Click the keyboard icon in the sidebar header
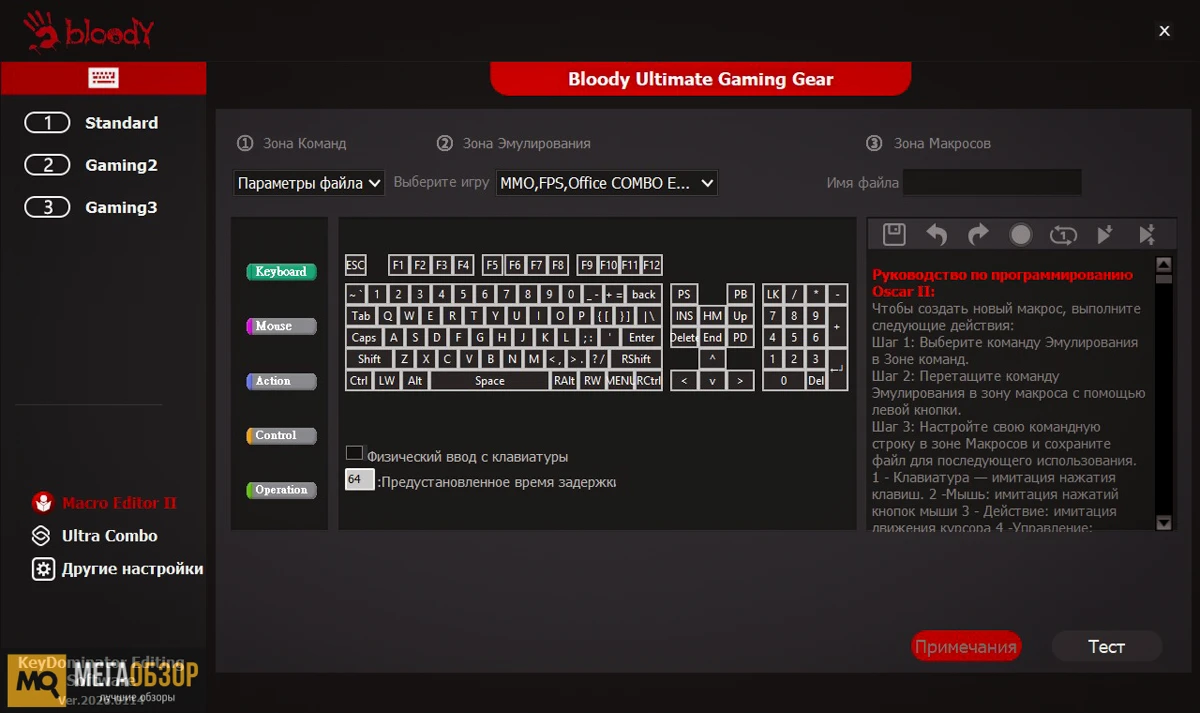The image size is (1200, 713). pyautogui.click(x=103, y=78)
